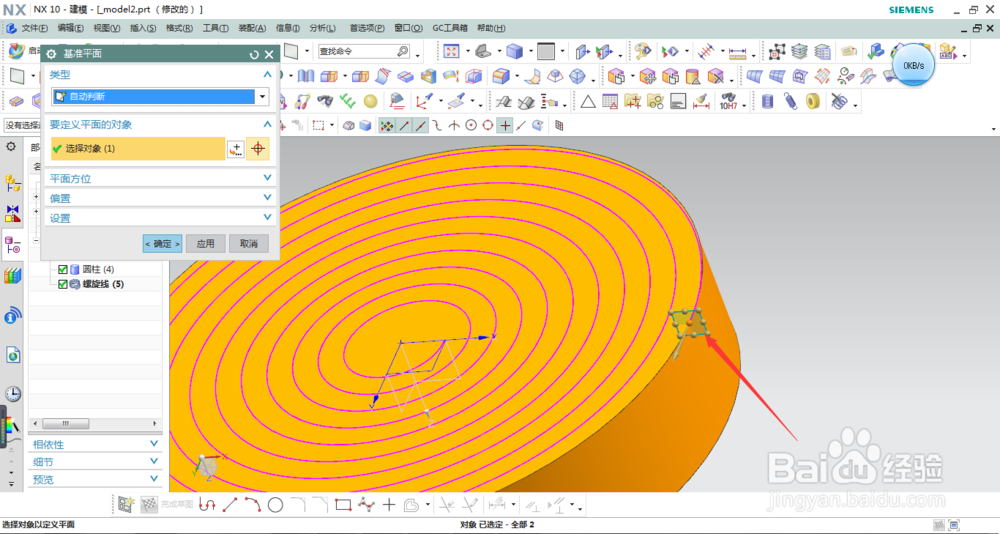Open the Constraint Navigator sidebar tab
Image resolution: width=1000 pixels, height=534 pixels.
(x=12, y=213)
